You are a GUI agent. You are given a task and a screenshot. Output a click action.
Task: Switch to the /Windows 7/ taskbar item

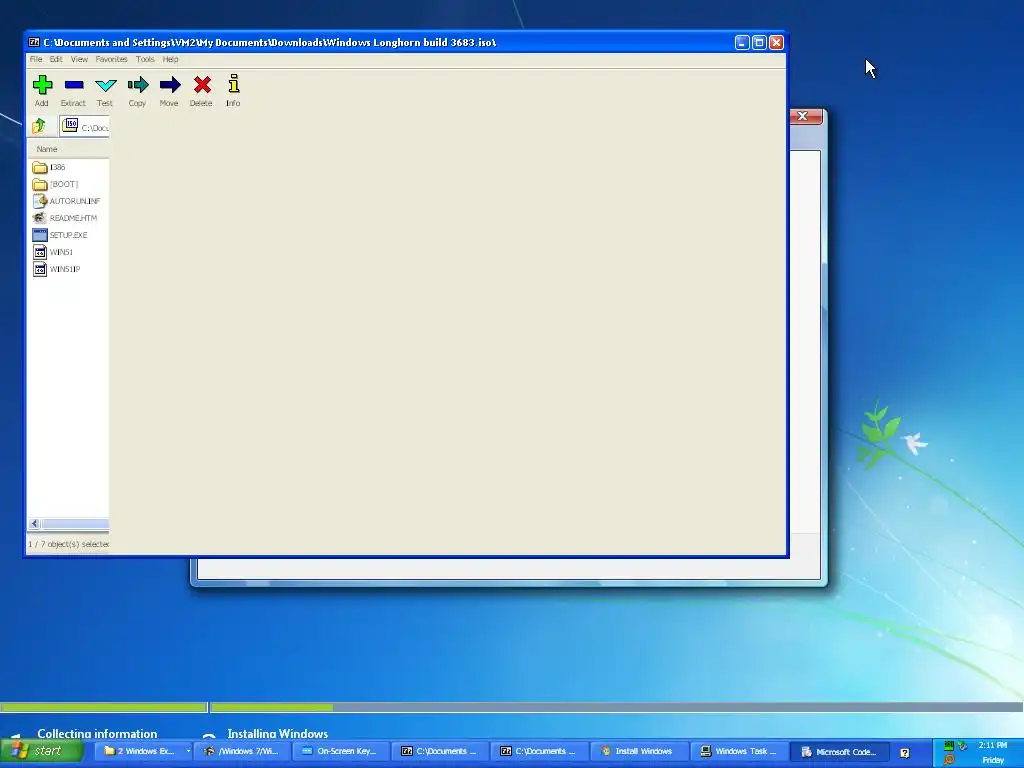[x=242, y=752]
